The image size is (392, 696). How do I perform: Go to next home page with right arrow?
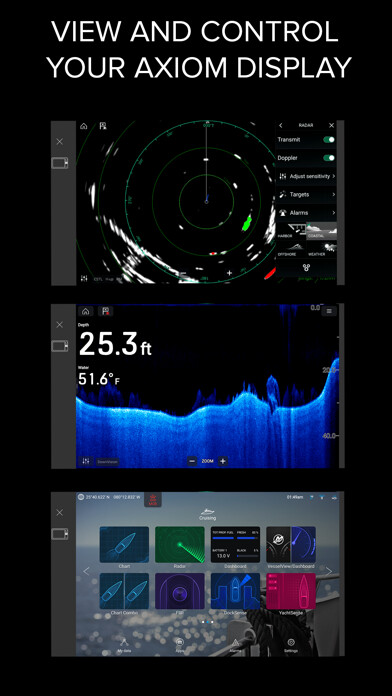[329, 571]
